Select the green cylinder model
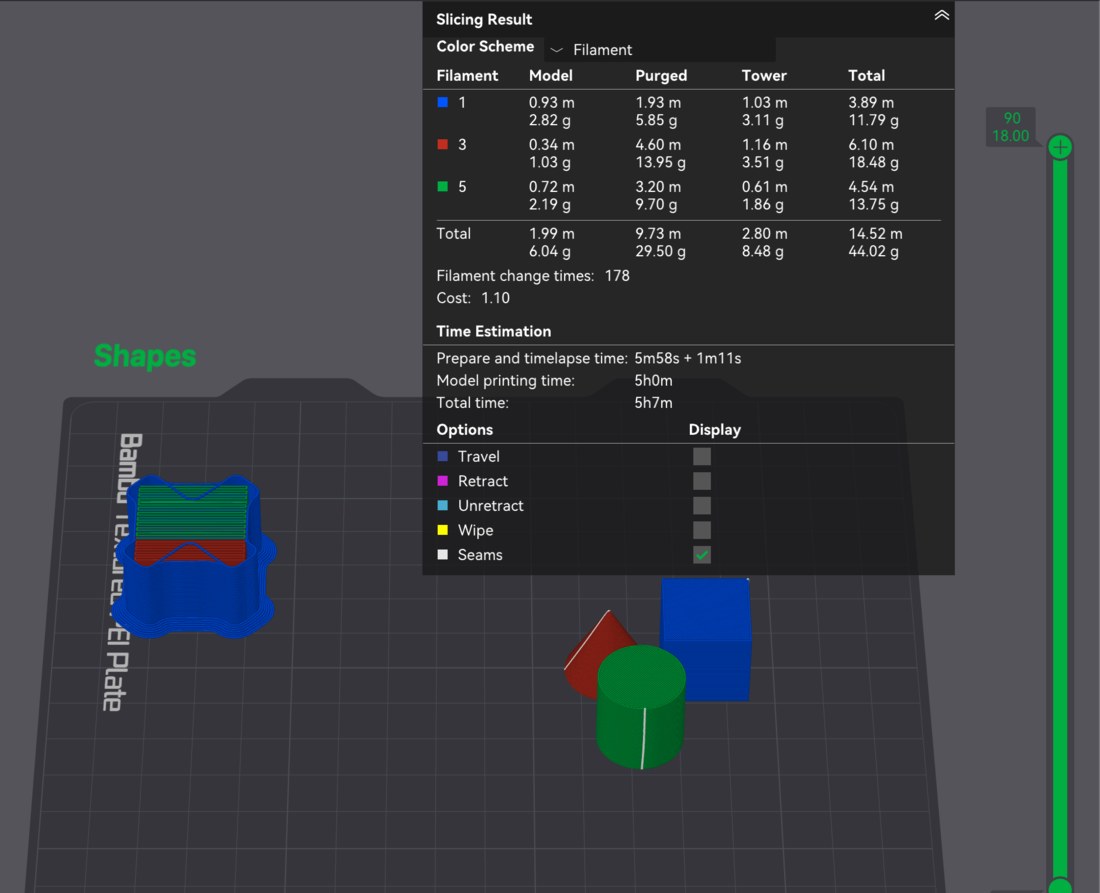The width and height of the screenshot is (1100, 893). pyautogui.click(x=640, y=709)
